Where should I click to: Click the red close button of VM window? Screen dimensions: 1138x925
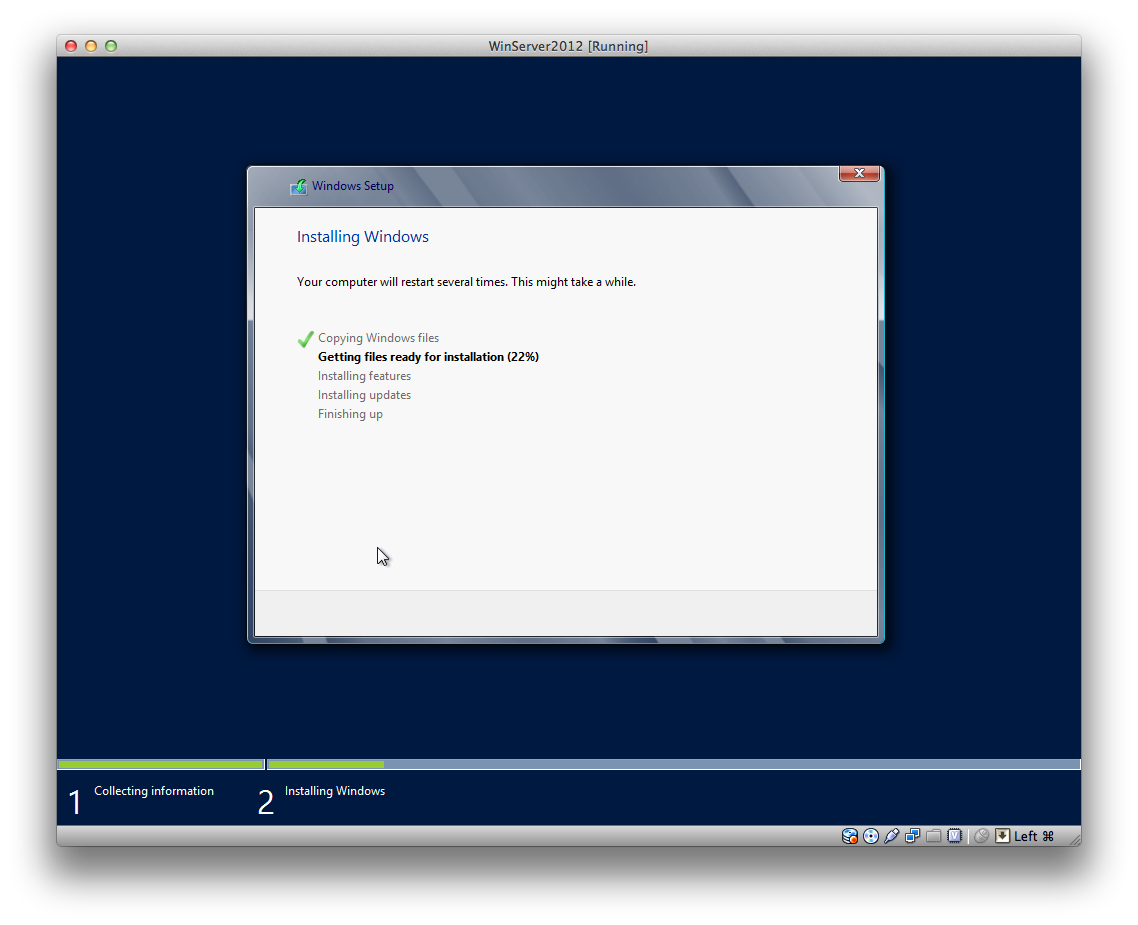(x=71, y=46)
